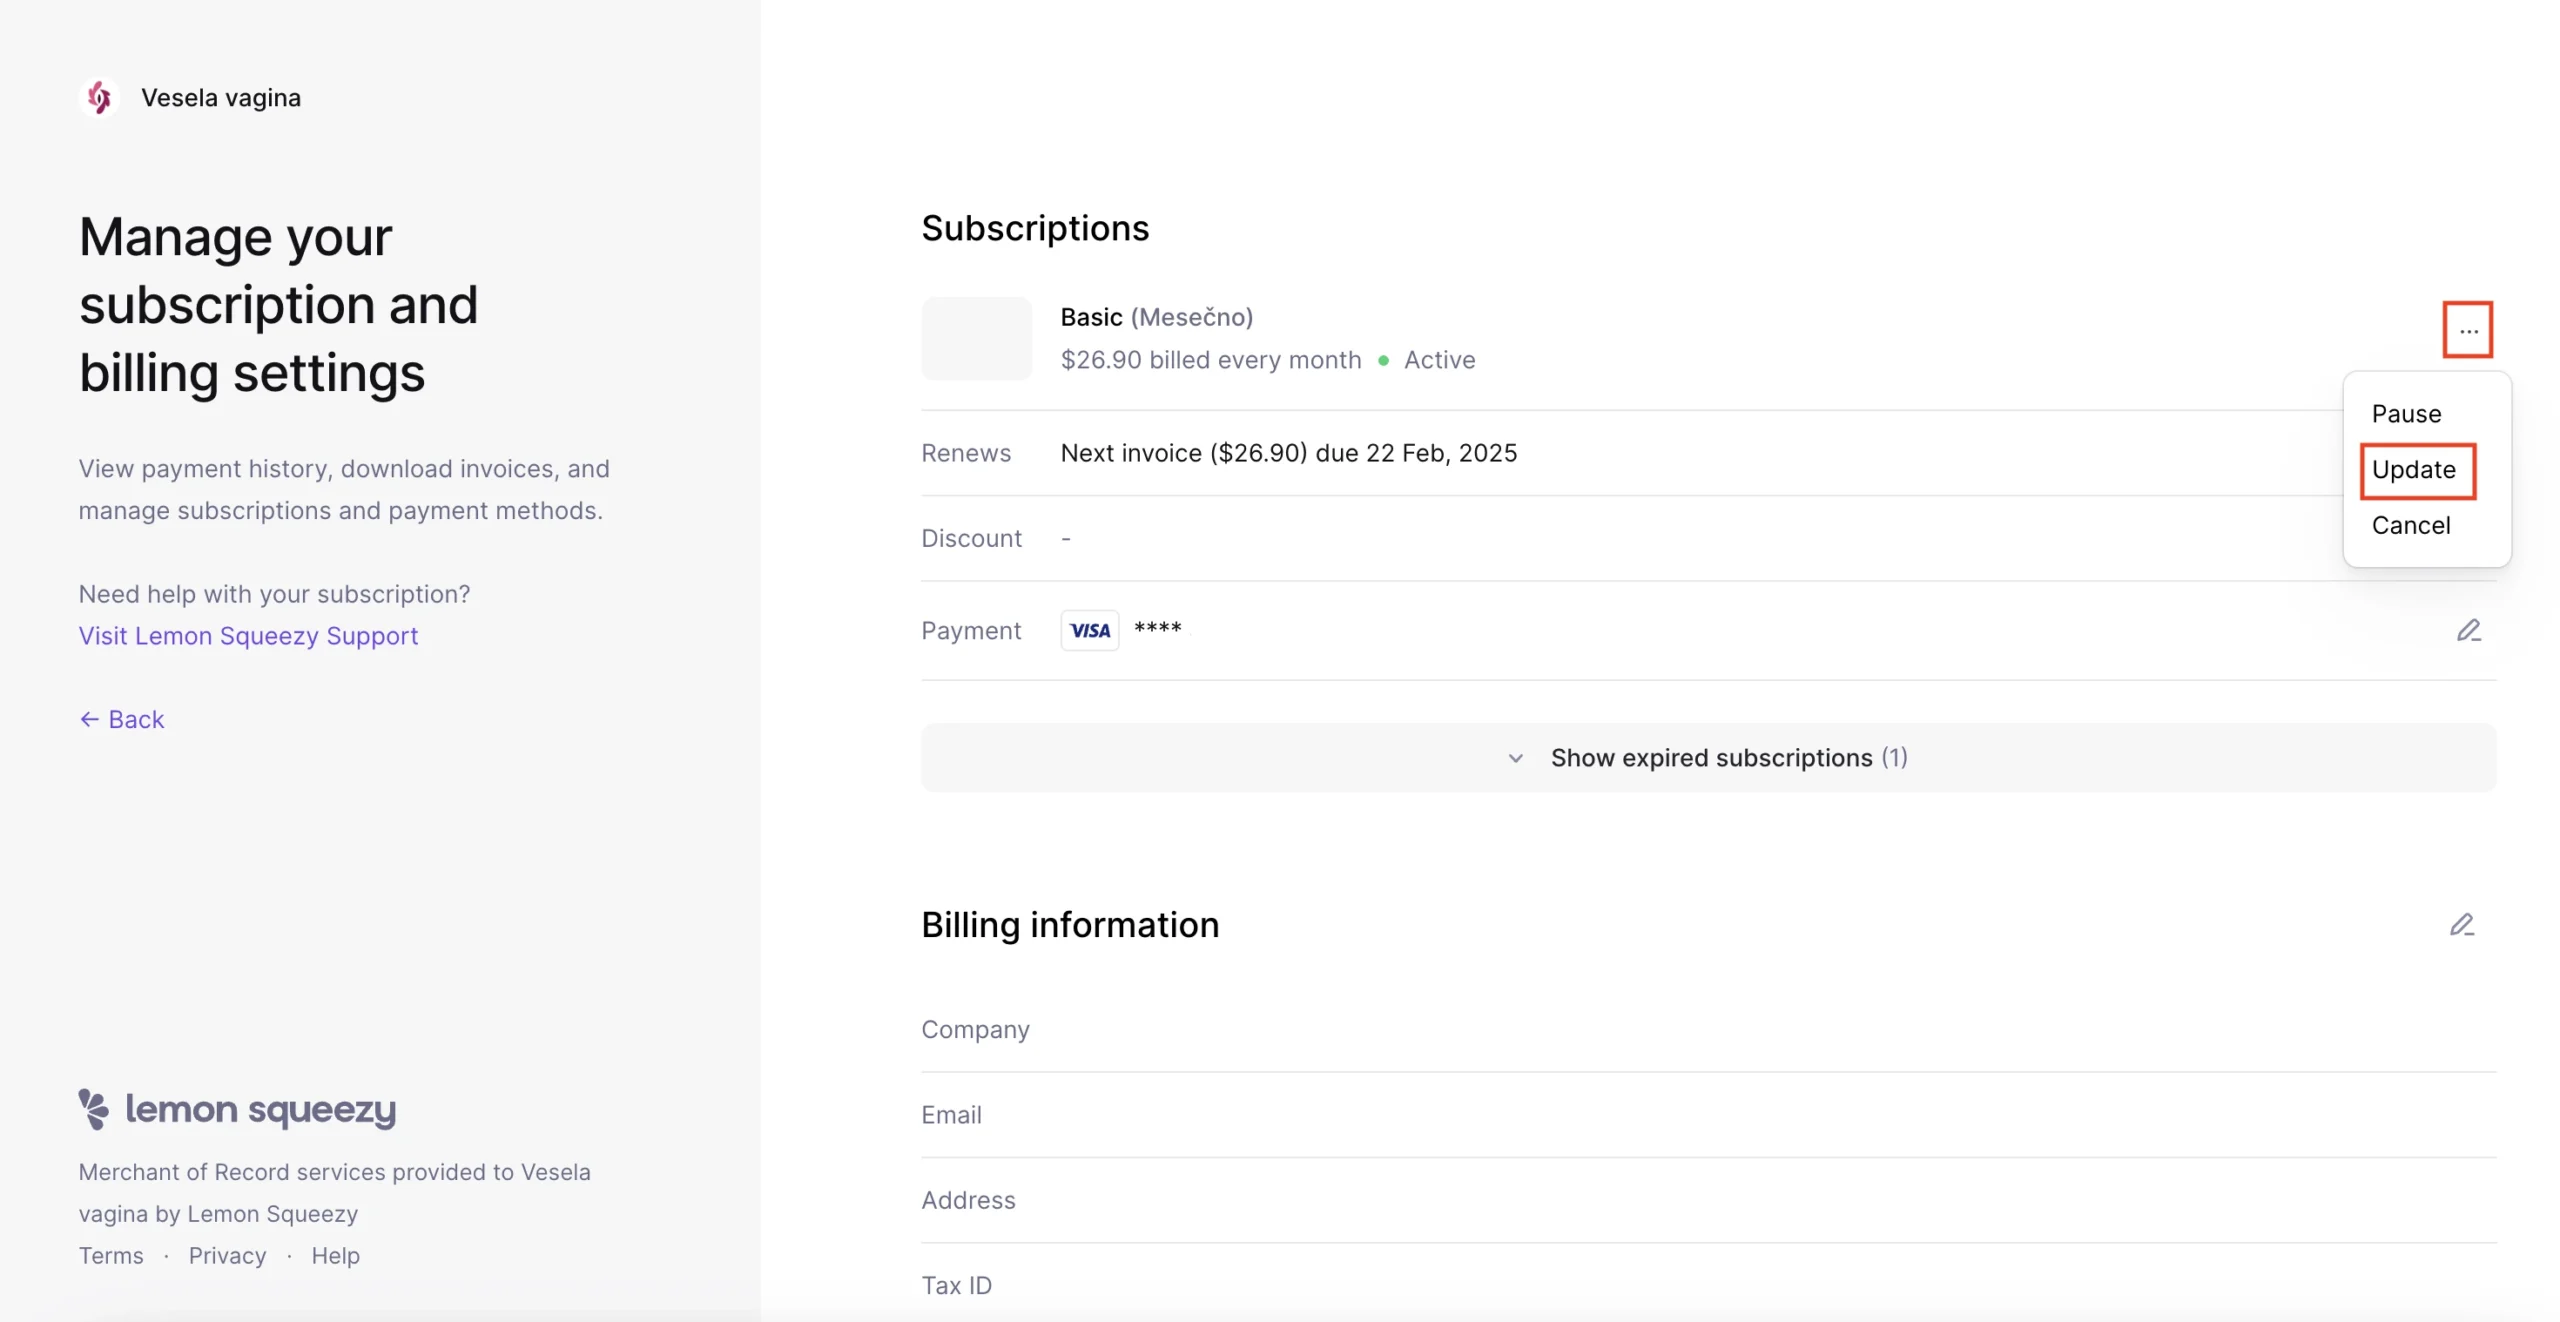This screenshot has height=1322, width=2560.
Task: Open the Help footer link
Action: (x=335, y=1255)
